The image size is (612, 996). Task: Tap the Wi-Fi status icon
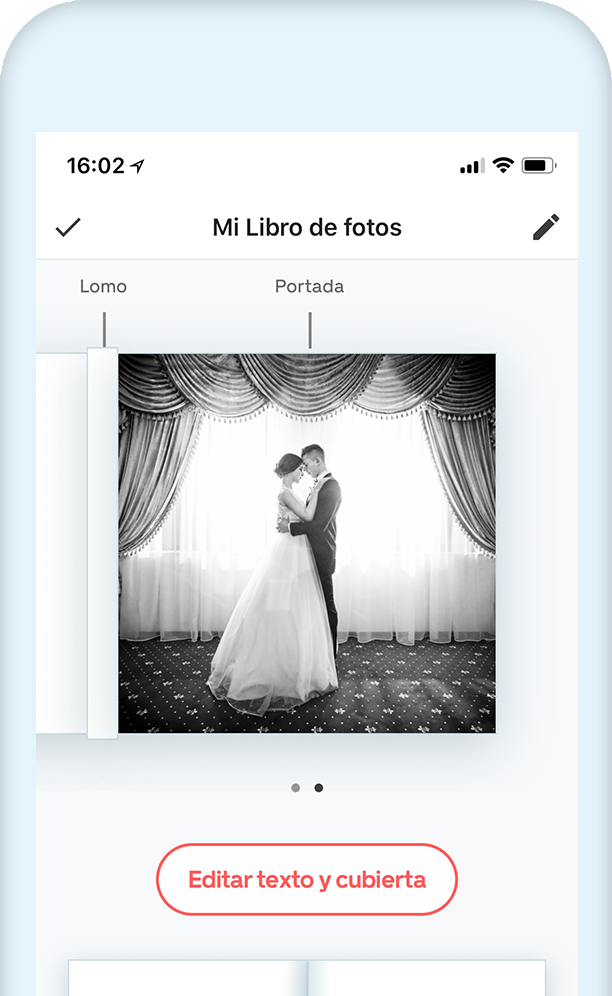(x=503, y=165)
